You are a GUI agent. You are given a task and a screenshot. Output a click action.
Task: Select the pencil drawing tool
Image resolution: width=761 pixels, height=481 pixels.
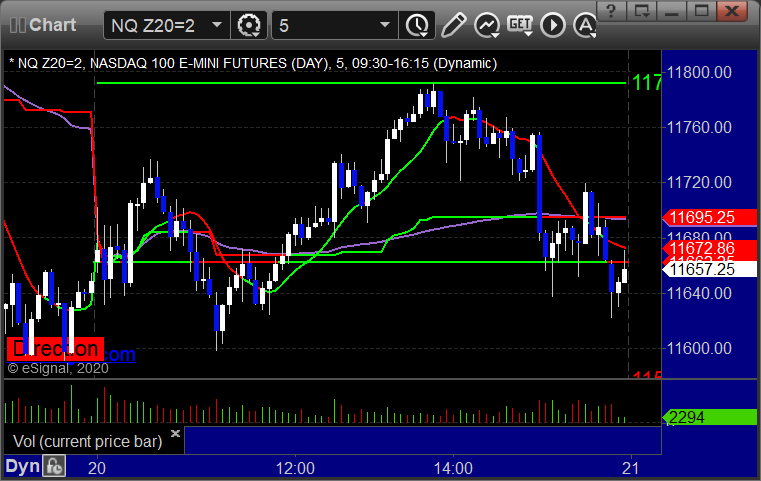(453, 25)
